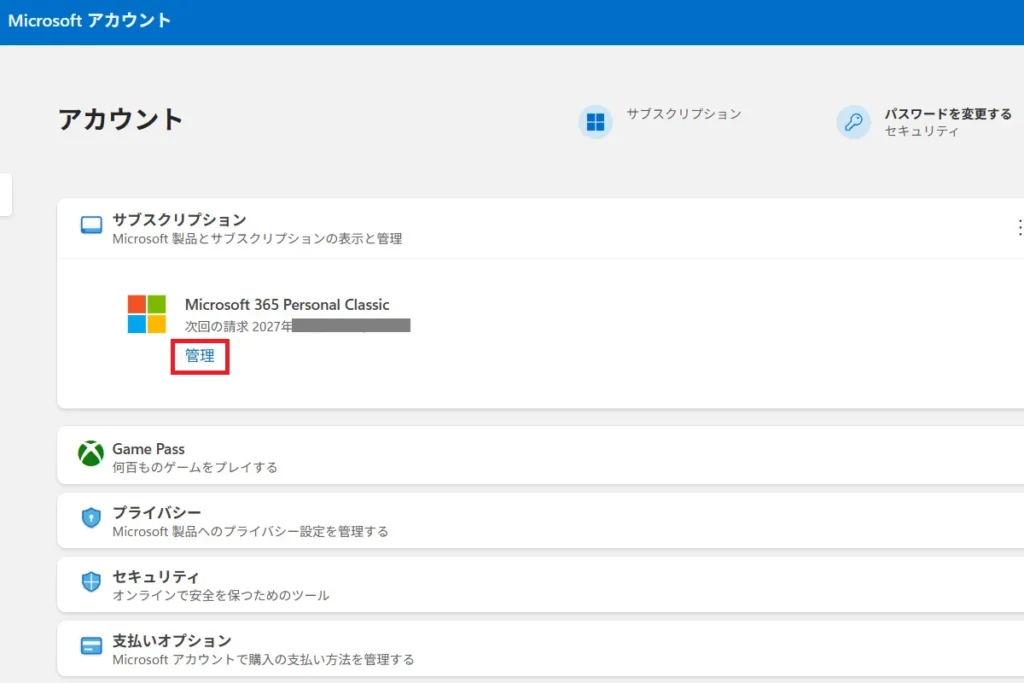1024x683 pixels.
Task: Open the サブスクリプション shortcut tile icon
Action: (595, 122)
